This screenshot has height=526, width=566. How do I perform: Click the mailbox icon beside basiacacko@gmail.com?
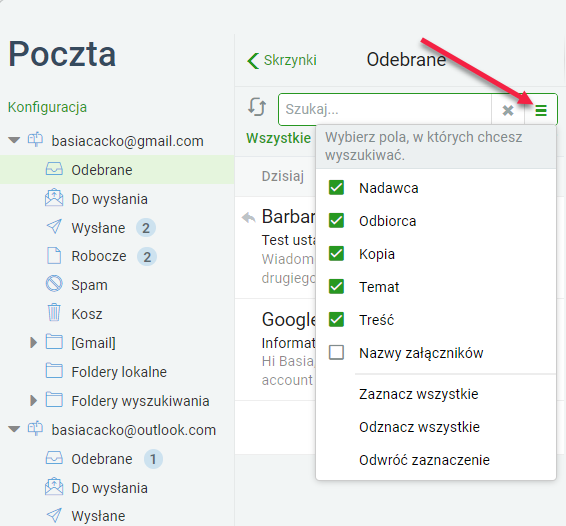[x=35, y=140]
